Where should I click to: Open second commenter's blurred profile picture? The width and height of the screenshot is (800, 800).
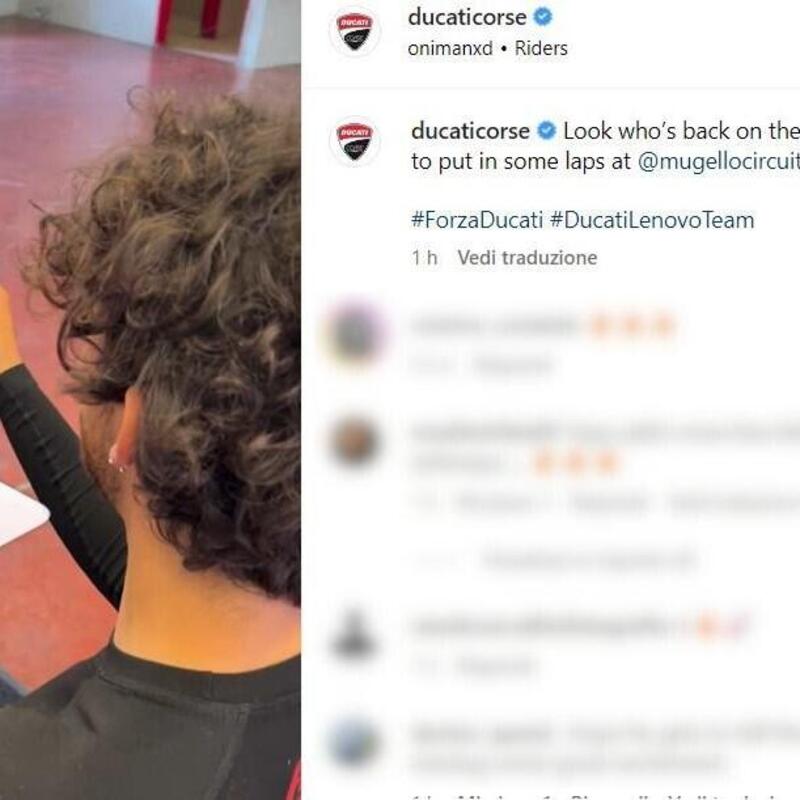pos(355,443)
